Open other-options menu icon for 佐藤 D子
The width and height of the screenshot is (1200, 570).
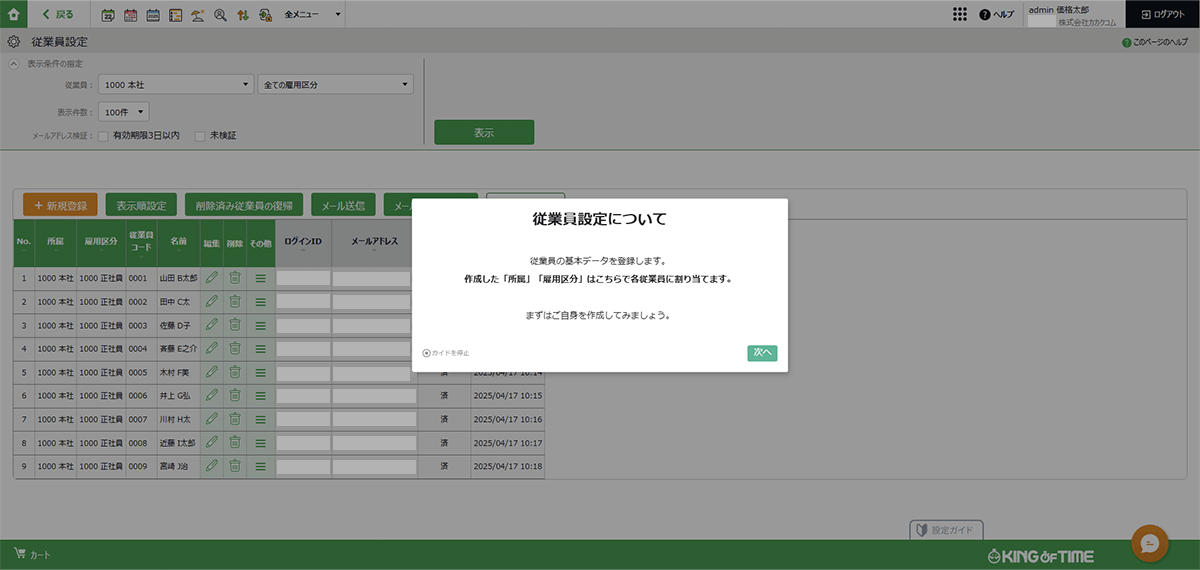pyautogui.click(x=260, y=325)
